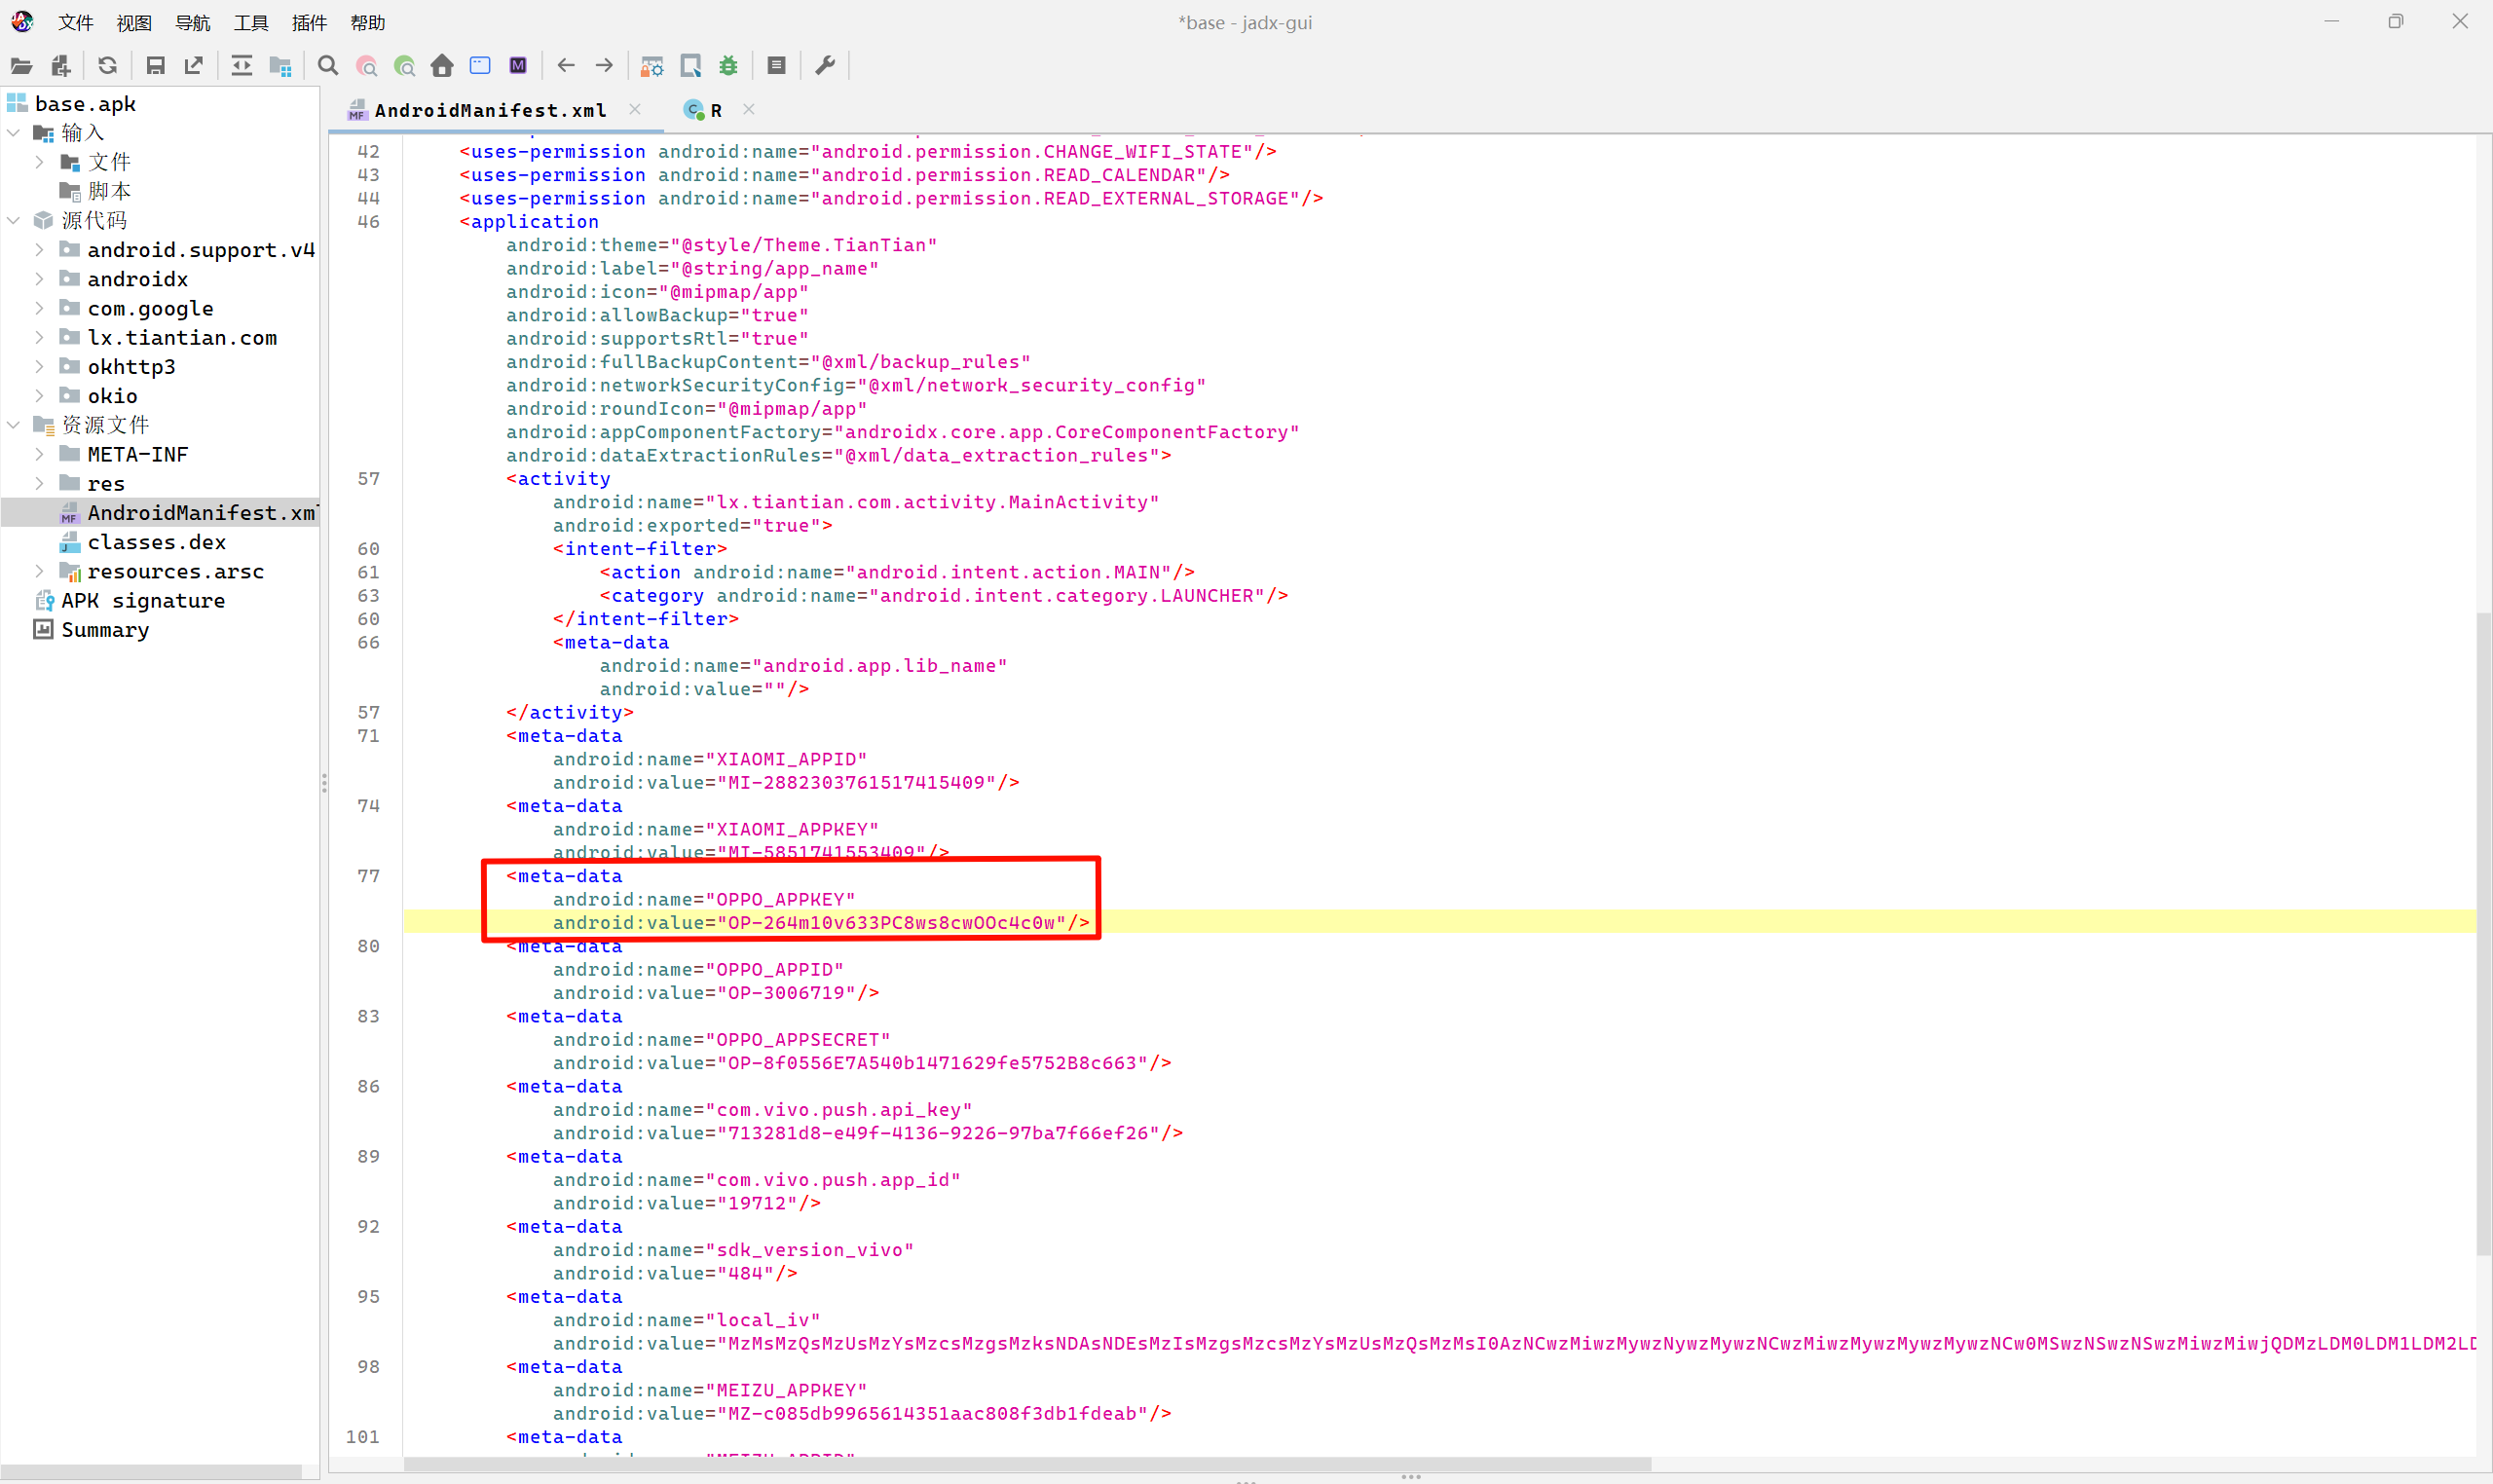Open the 文件 menu
This screenshot has height=1484, width=2493.
(76, 22)
